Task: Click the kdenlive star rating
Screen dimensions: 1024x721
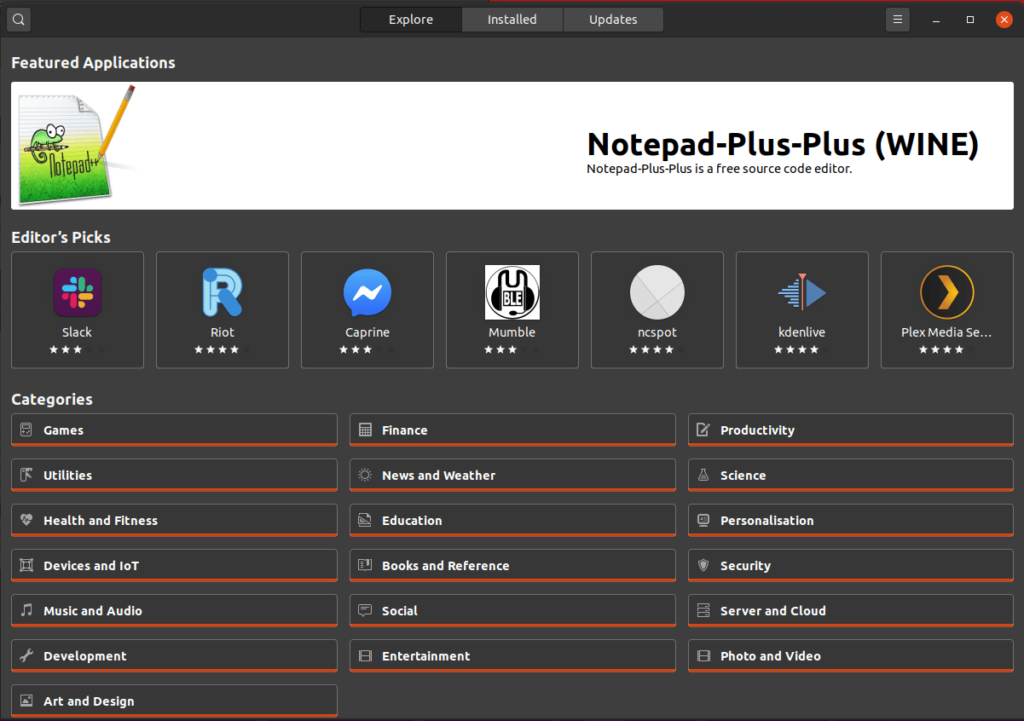Action: point(802,349)
